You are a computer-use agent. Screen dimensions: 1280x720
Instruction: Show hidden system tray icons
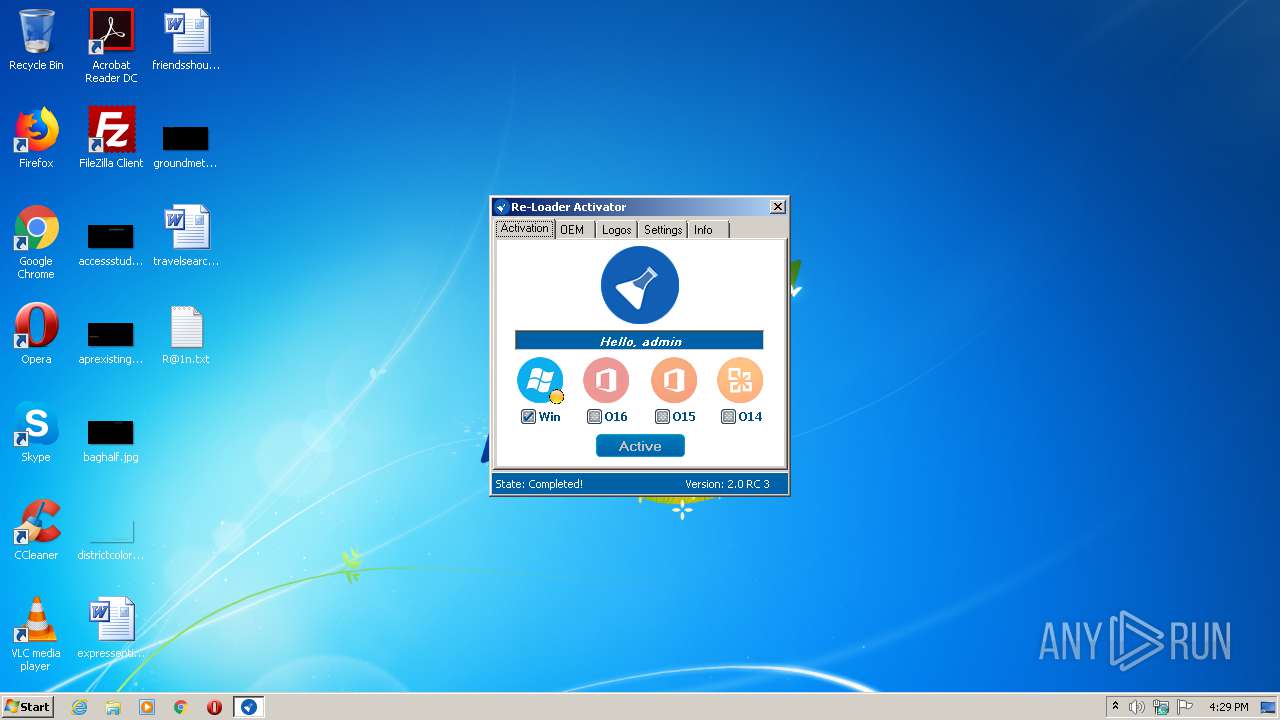point(1115,706)
